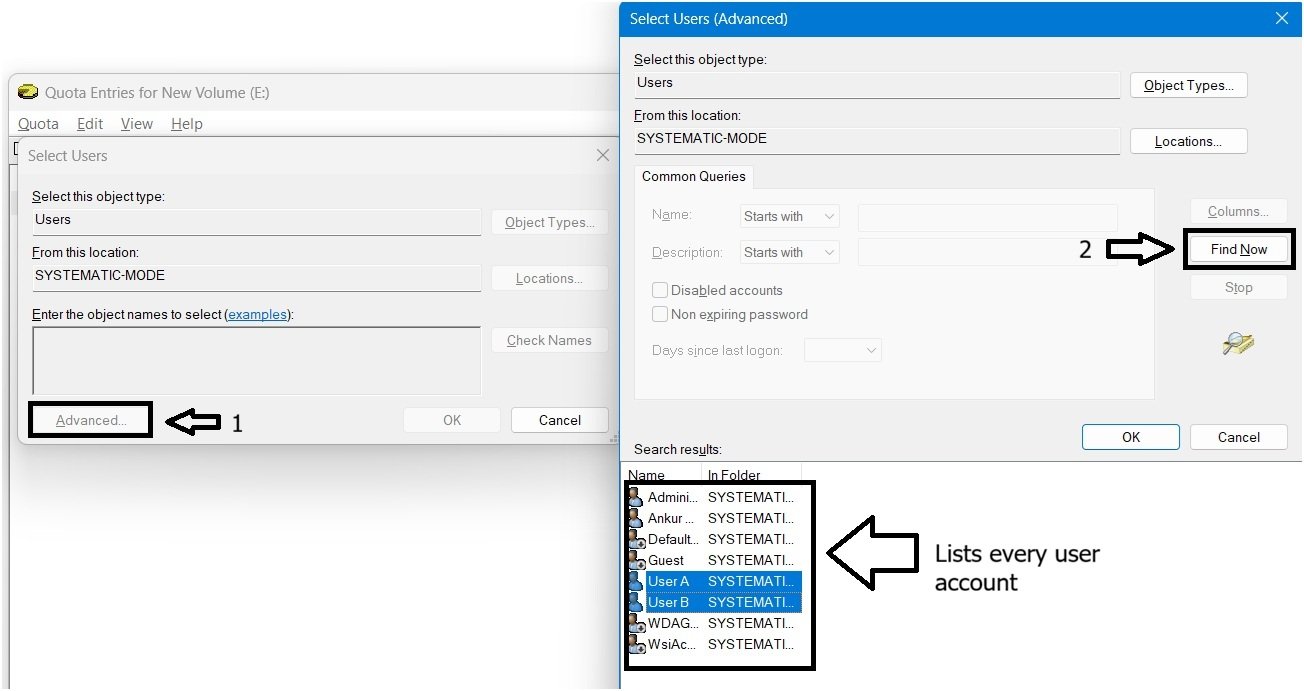Click the WDAG account user icon
This screenshot has width=1304, height=691.
coord(635,623)
